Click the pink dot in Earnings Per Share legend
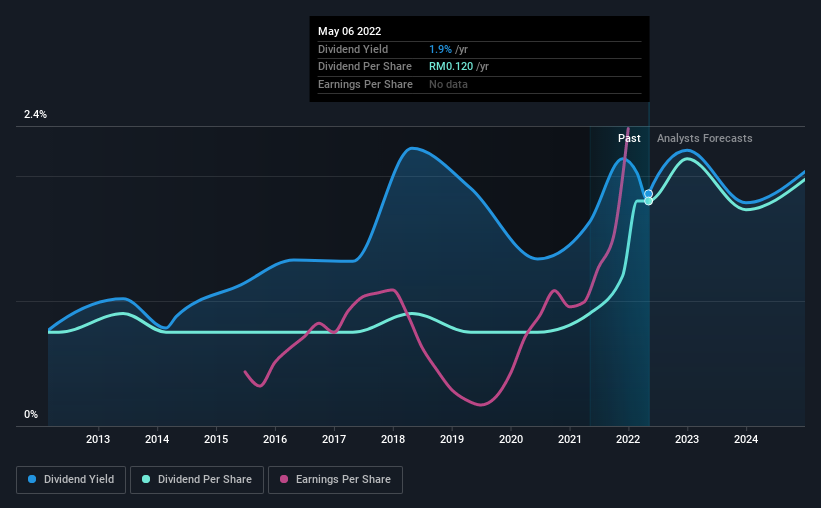Viewport: 821px width, 508px height. tap(284, 479)
